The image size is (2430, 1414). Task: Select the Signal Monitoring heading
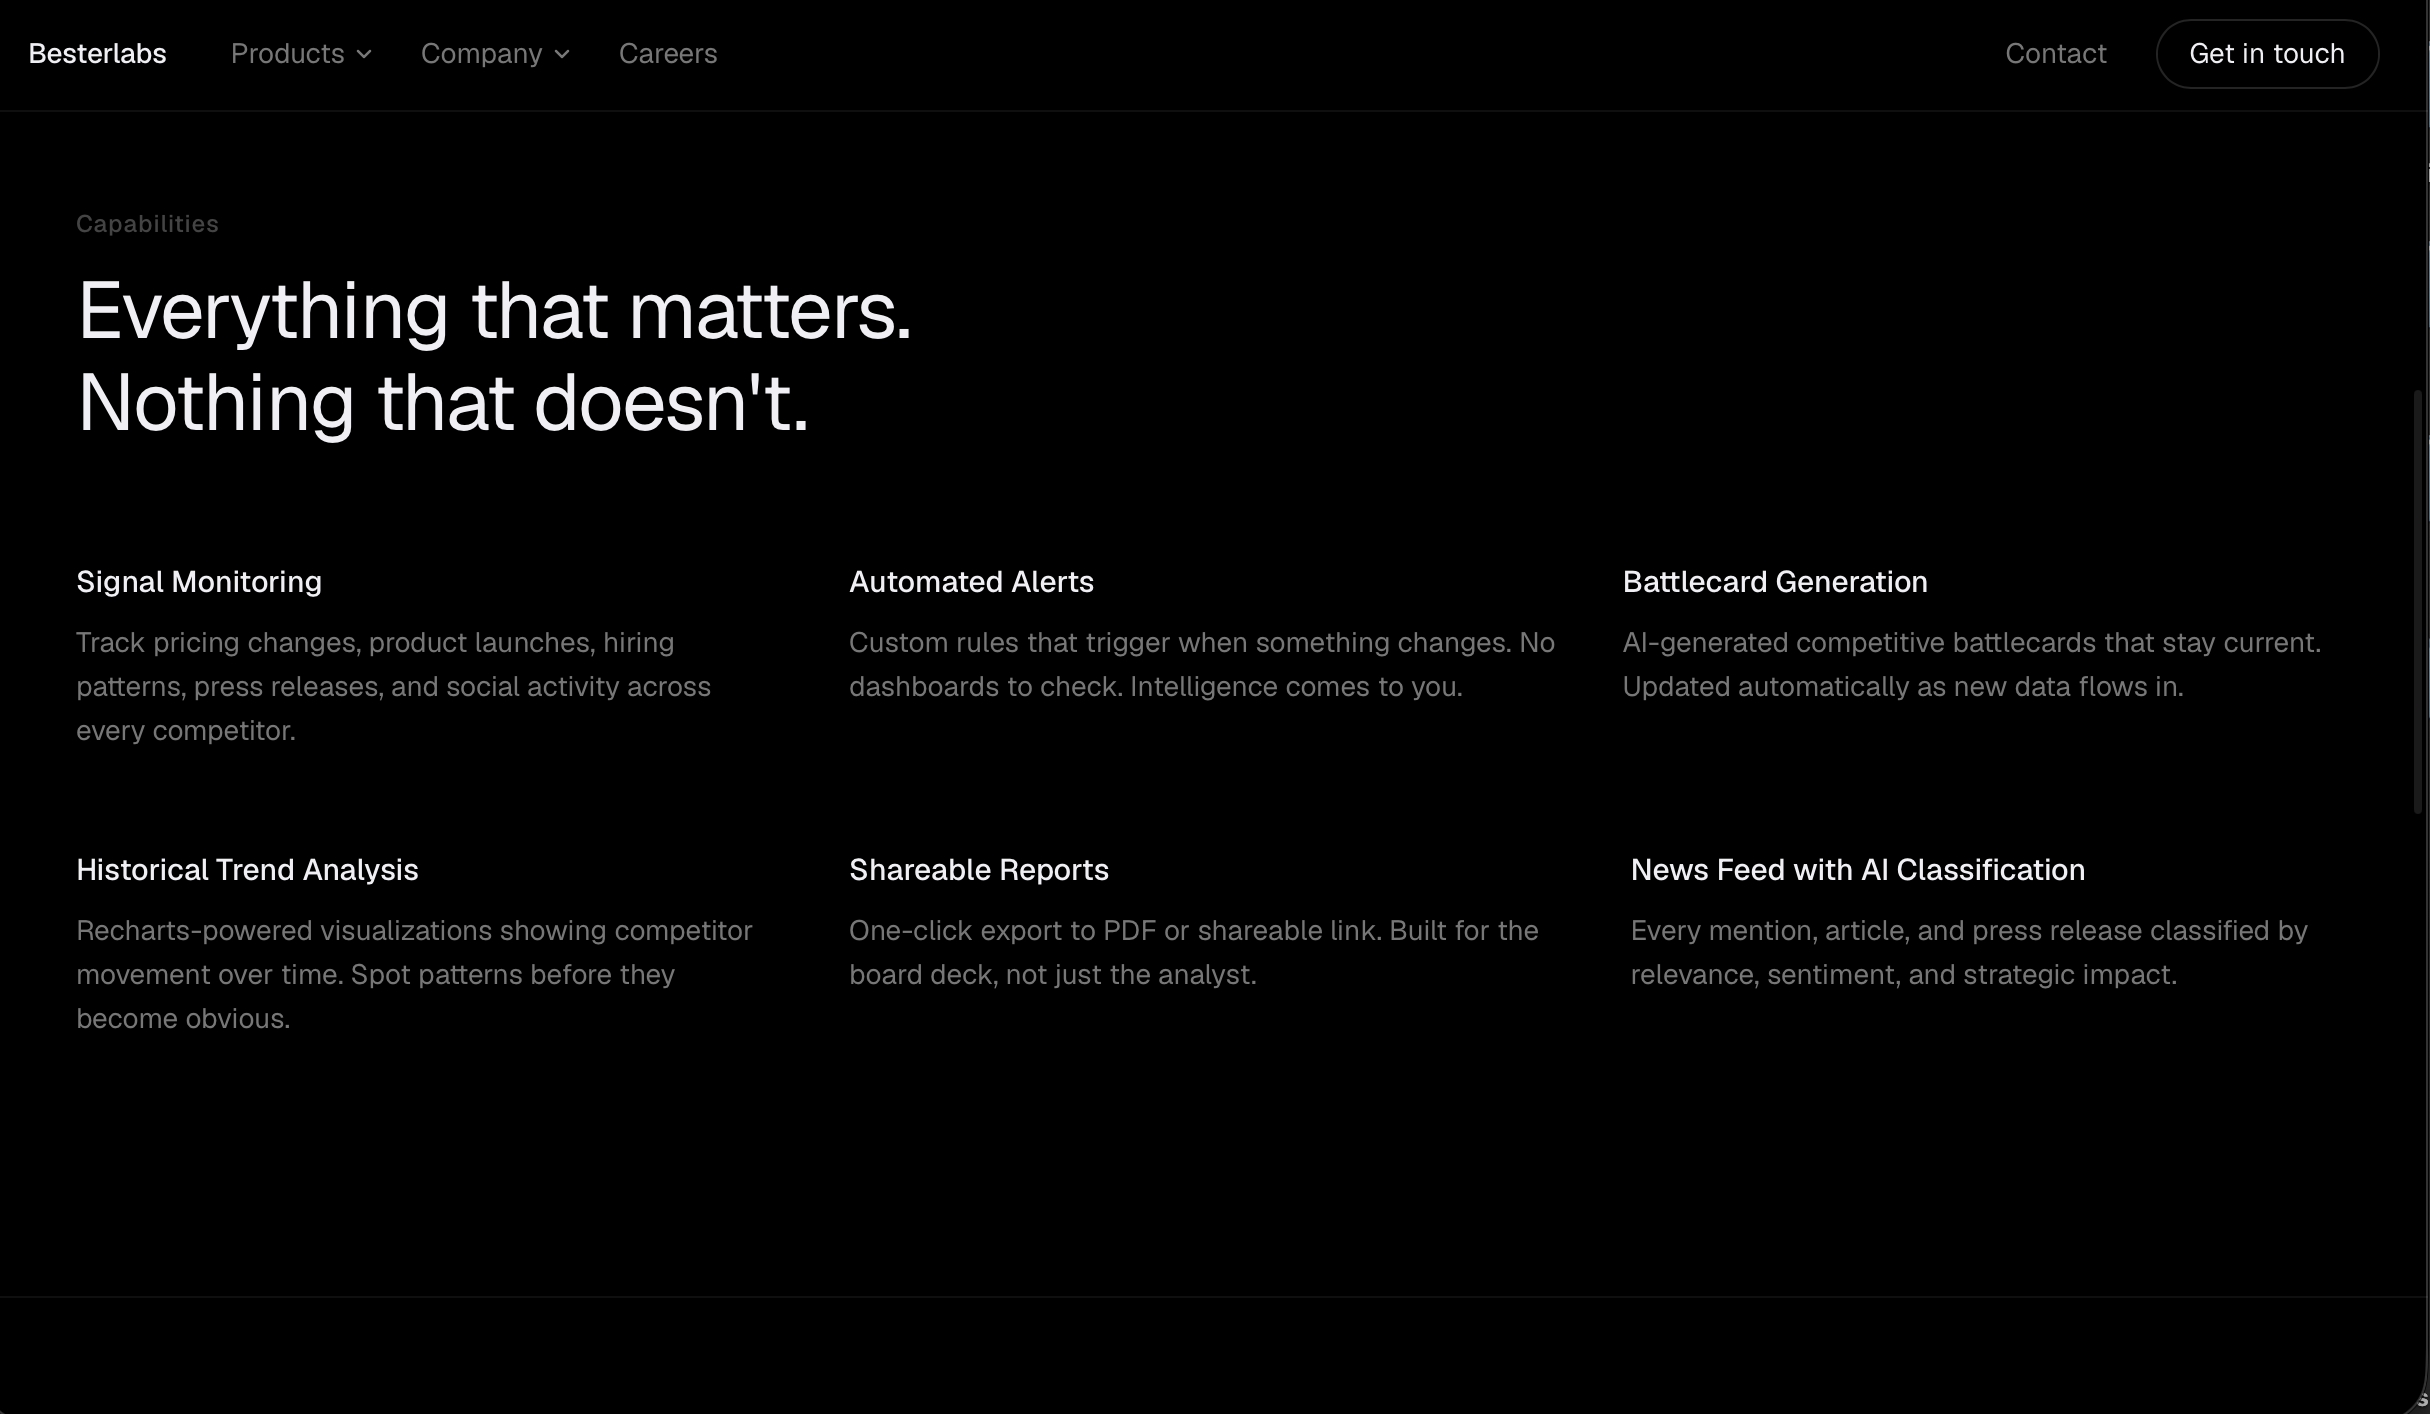199,582
